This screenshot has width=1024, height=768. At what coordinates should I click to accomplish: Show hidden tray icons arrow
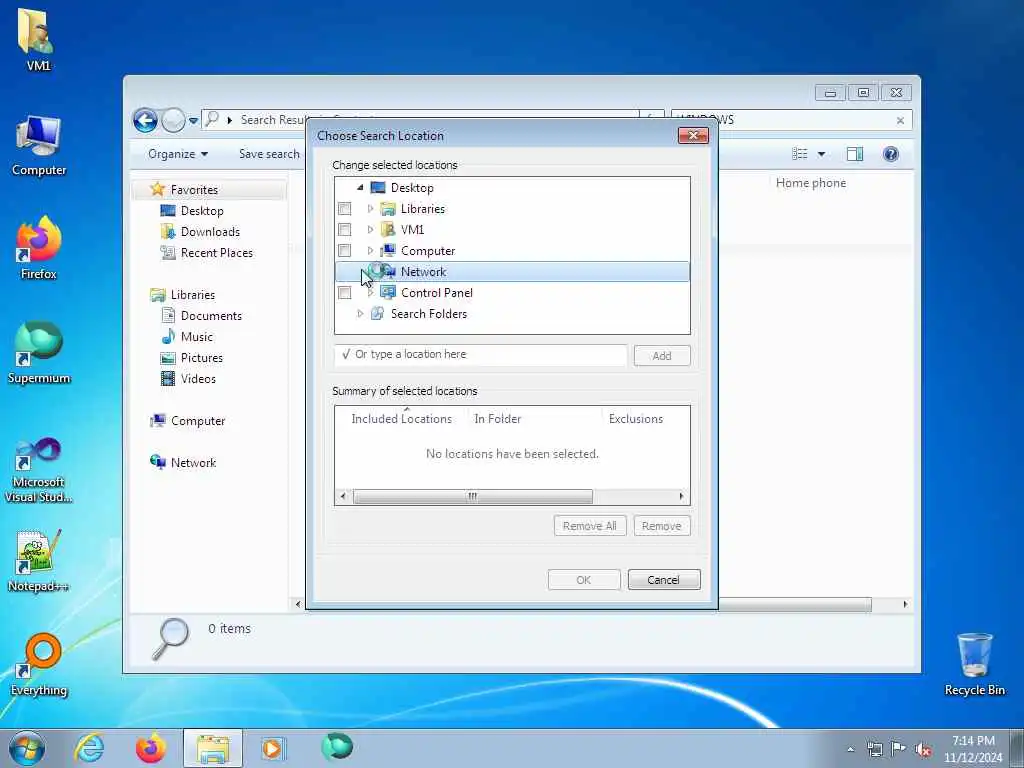pyautogui.click(x=850, y=749)
